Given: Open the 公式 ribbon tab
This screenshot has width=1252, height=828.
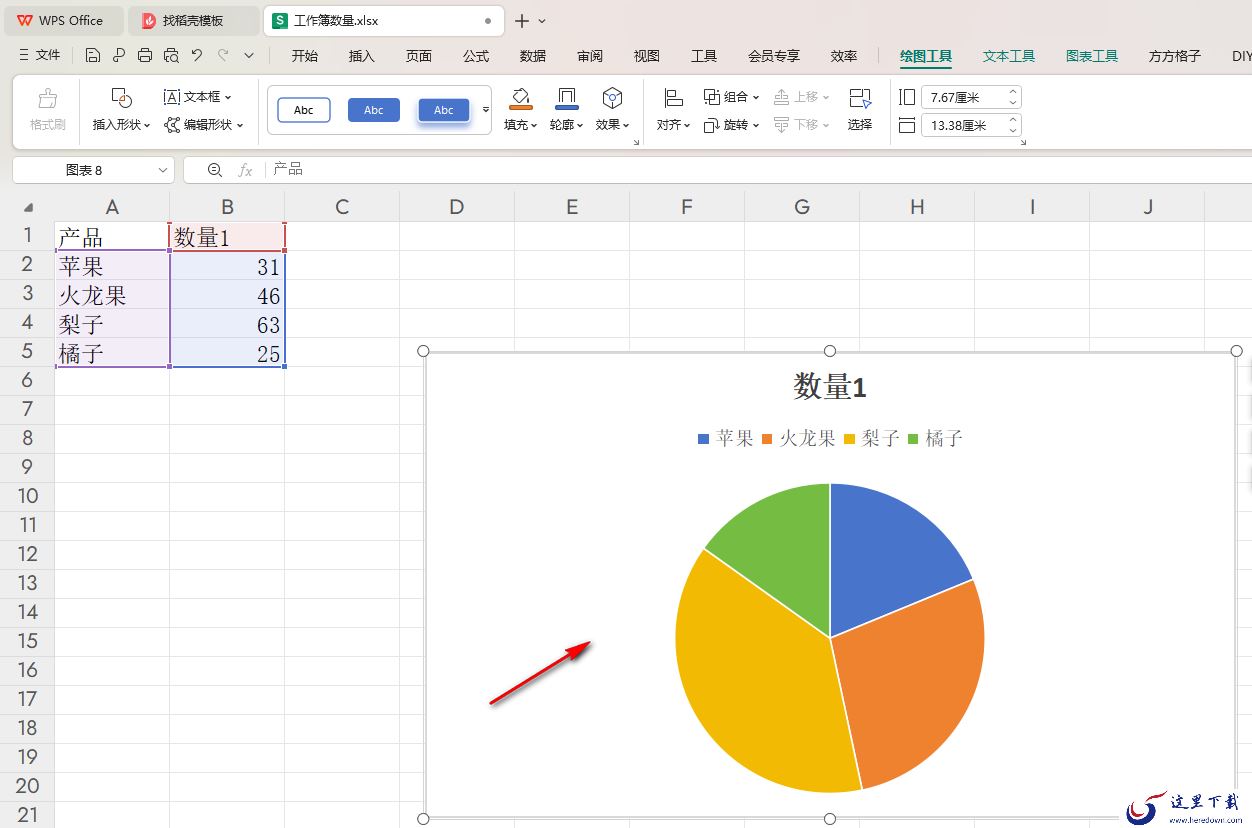Looking at the screenshot, I should click(476, 56).
